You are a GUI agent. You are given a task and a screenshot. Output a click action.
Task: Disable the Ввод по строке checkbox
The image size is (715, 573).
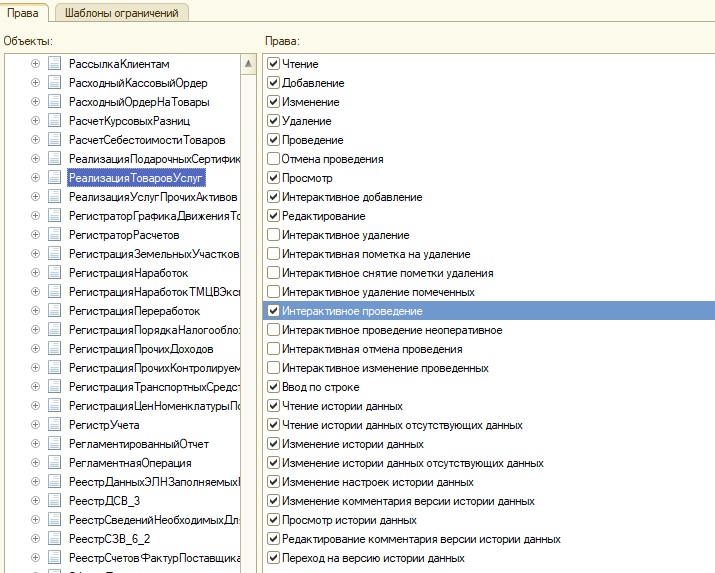pyautogui.click(x=273, y=387)
